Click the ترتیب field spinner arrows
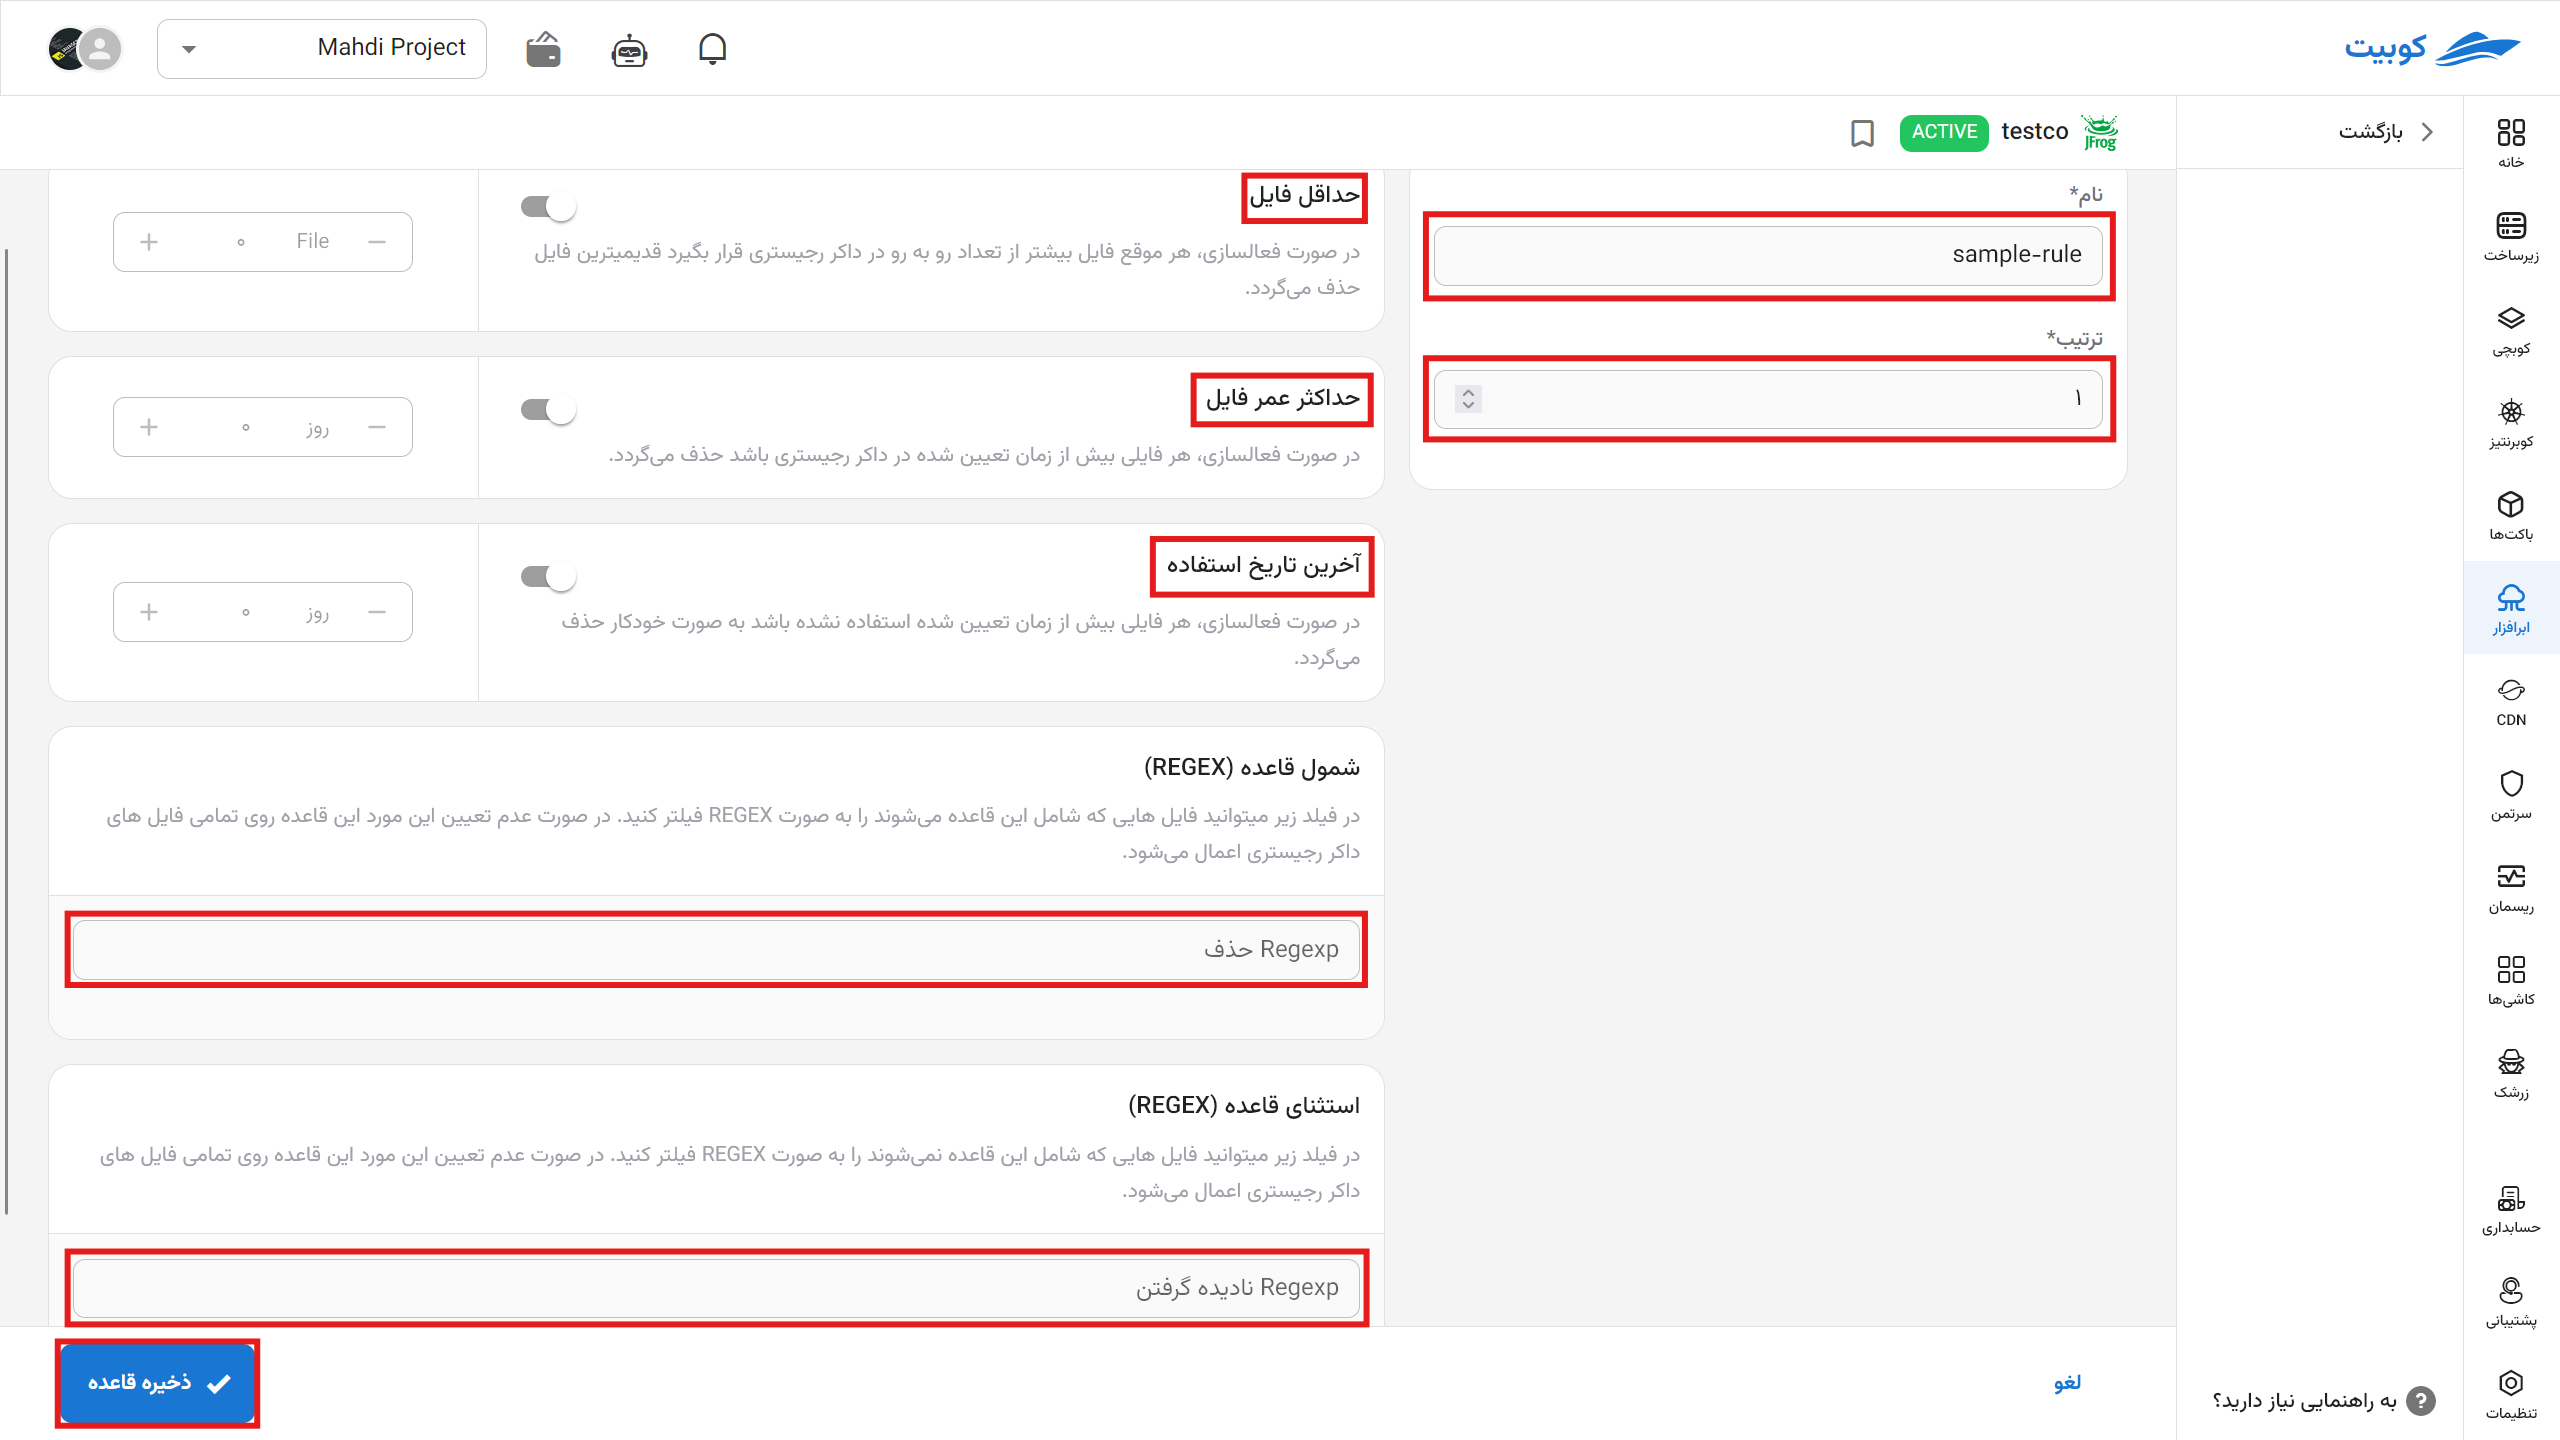This screenshot has width=2560, height=1440. [1468, 398]
